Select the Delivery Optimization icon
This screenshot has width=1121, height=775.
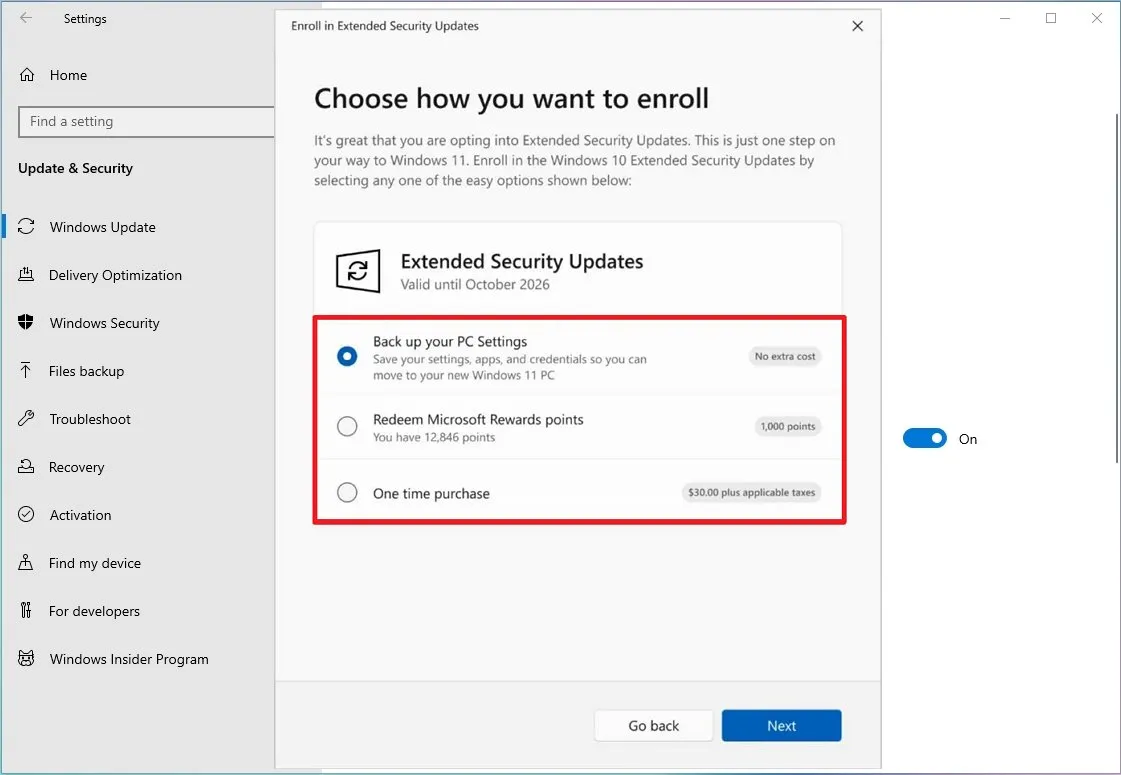tap(28, 275)
